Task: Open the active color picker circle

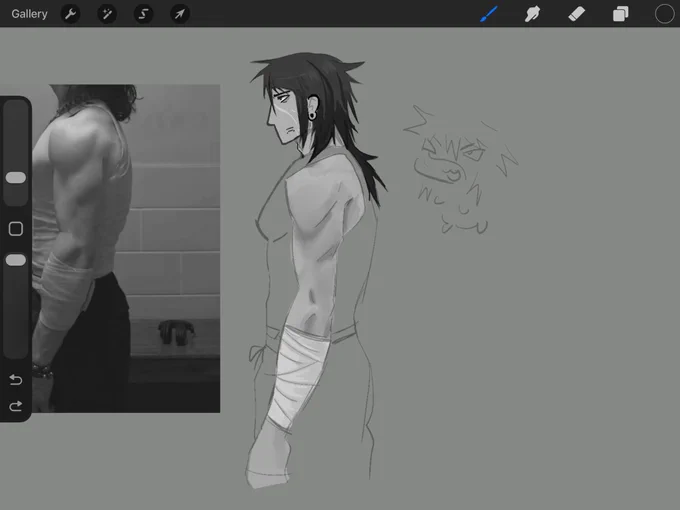Action: (x=664, y=14)
